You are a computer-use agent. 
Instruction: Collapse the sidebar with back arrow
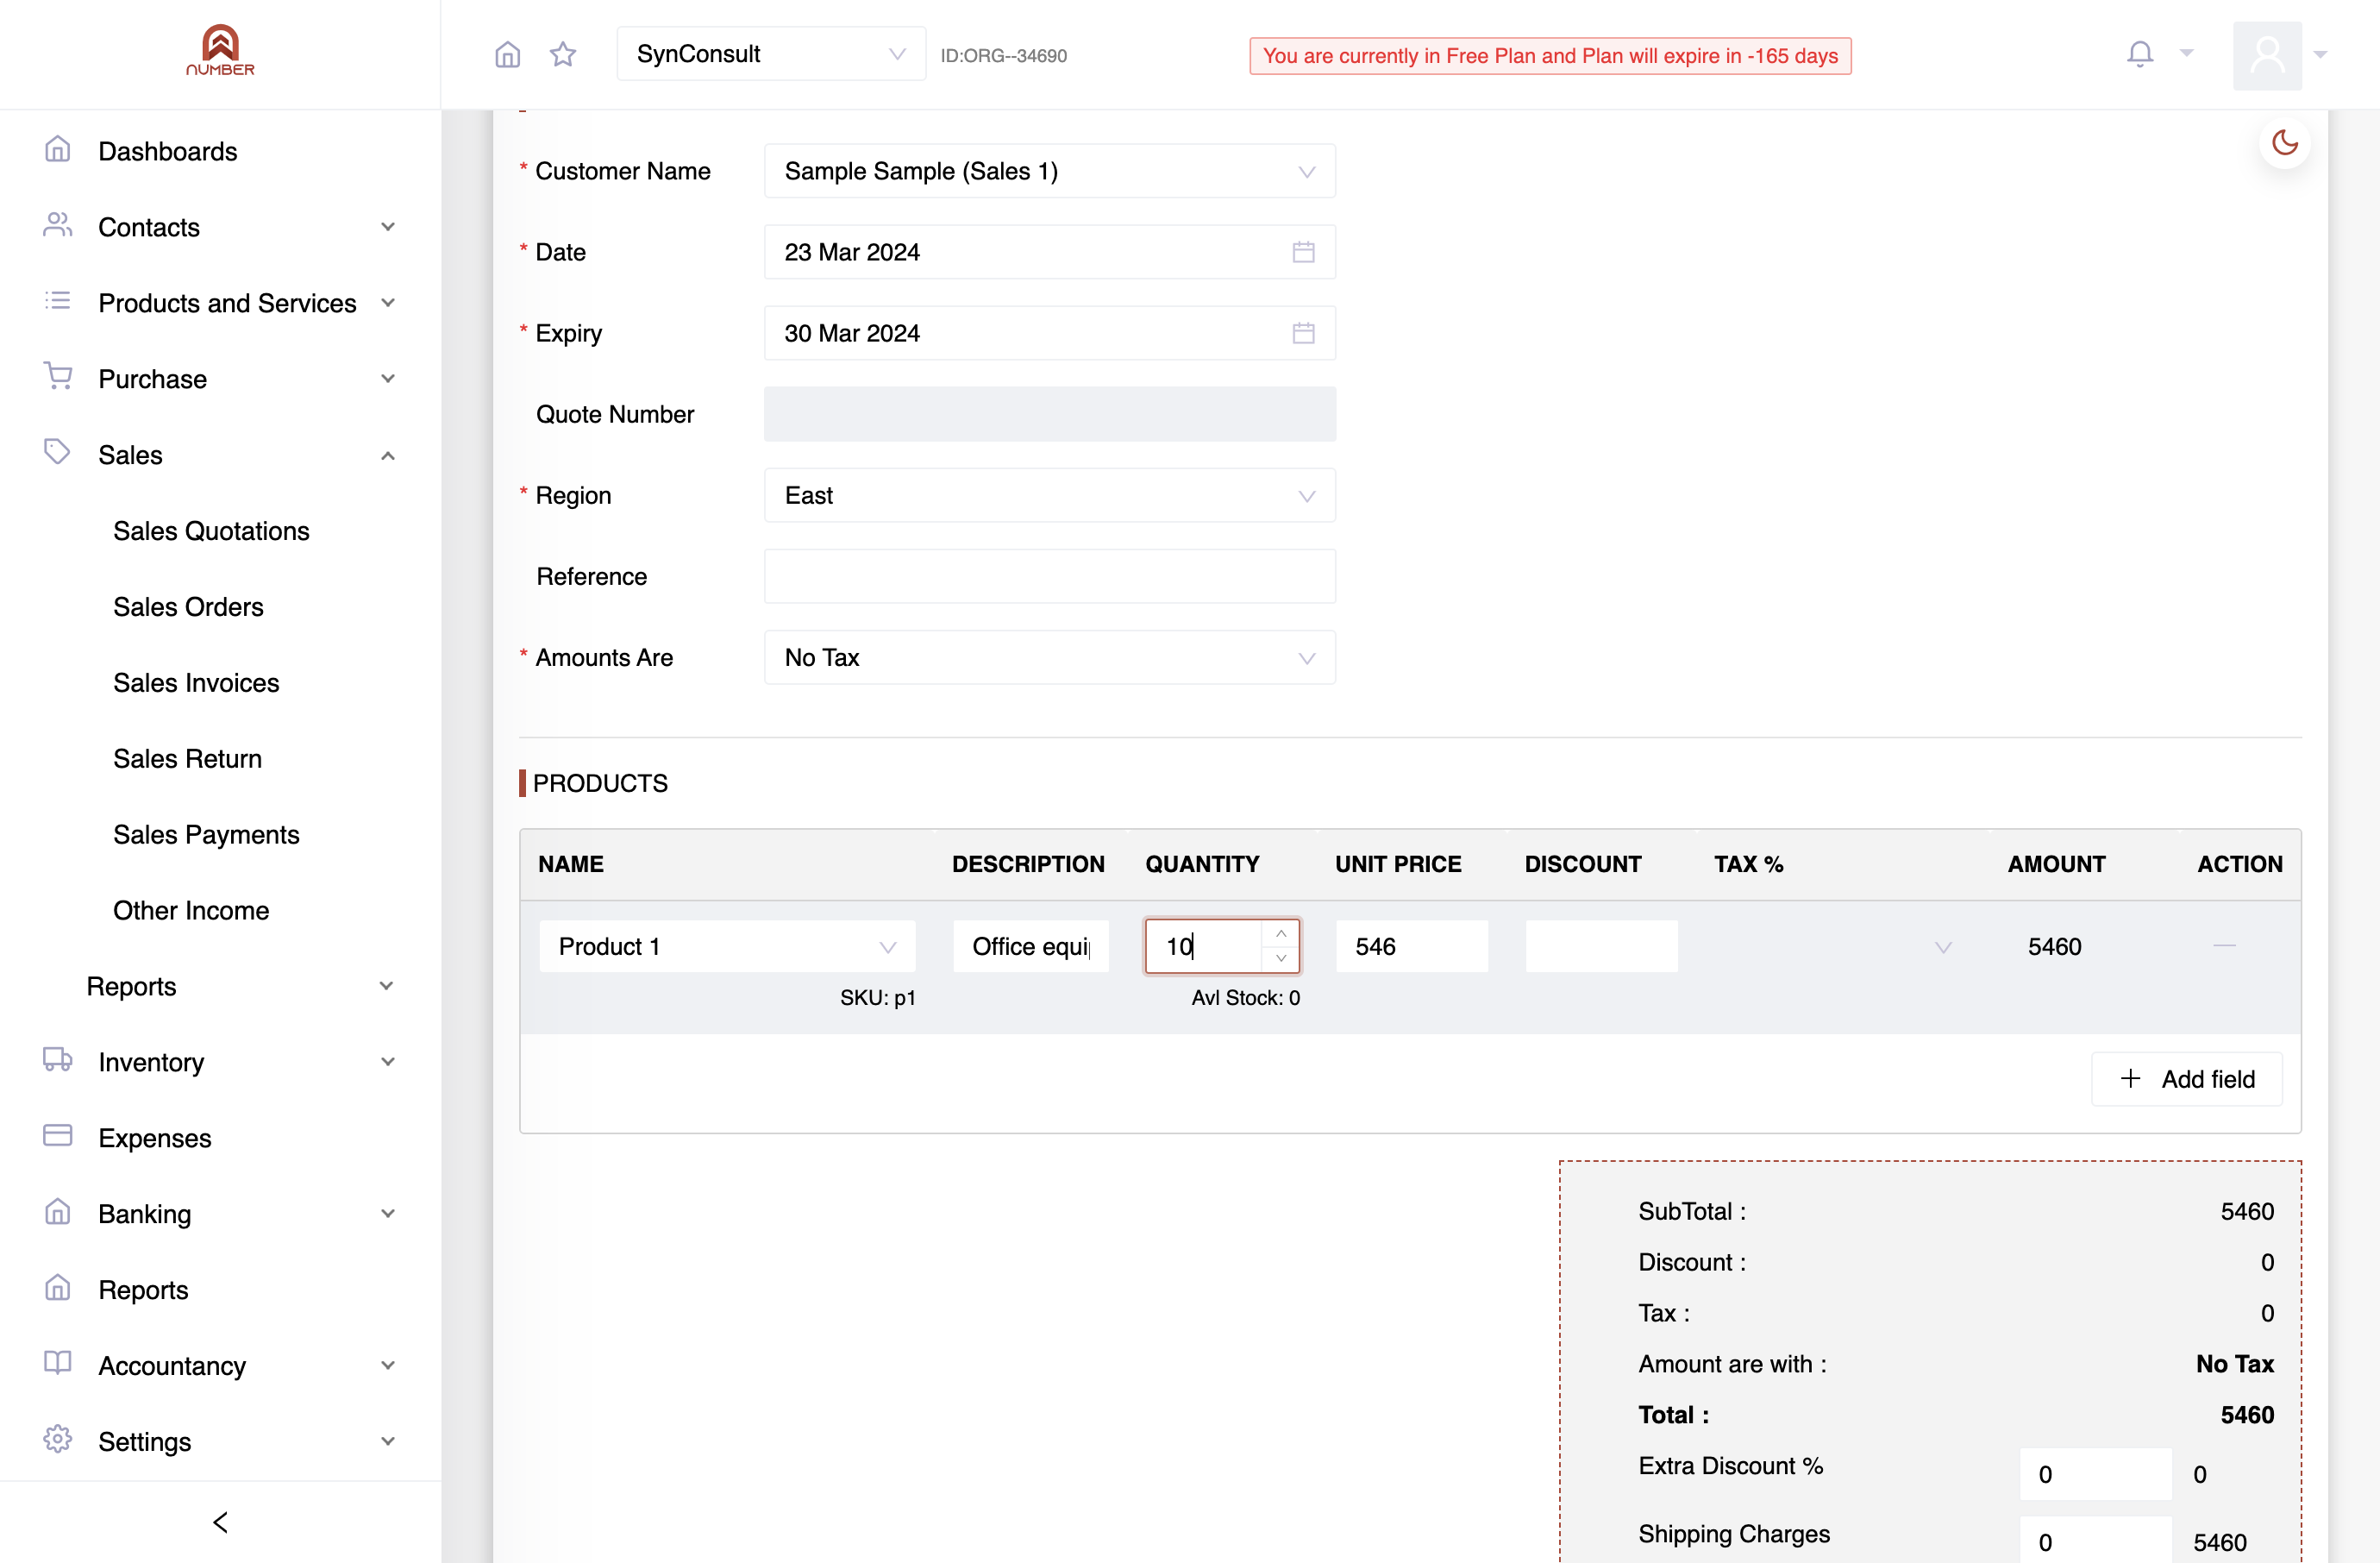(220, 1522)
